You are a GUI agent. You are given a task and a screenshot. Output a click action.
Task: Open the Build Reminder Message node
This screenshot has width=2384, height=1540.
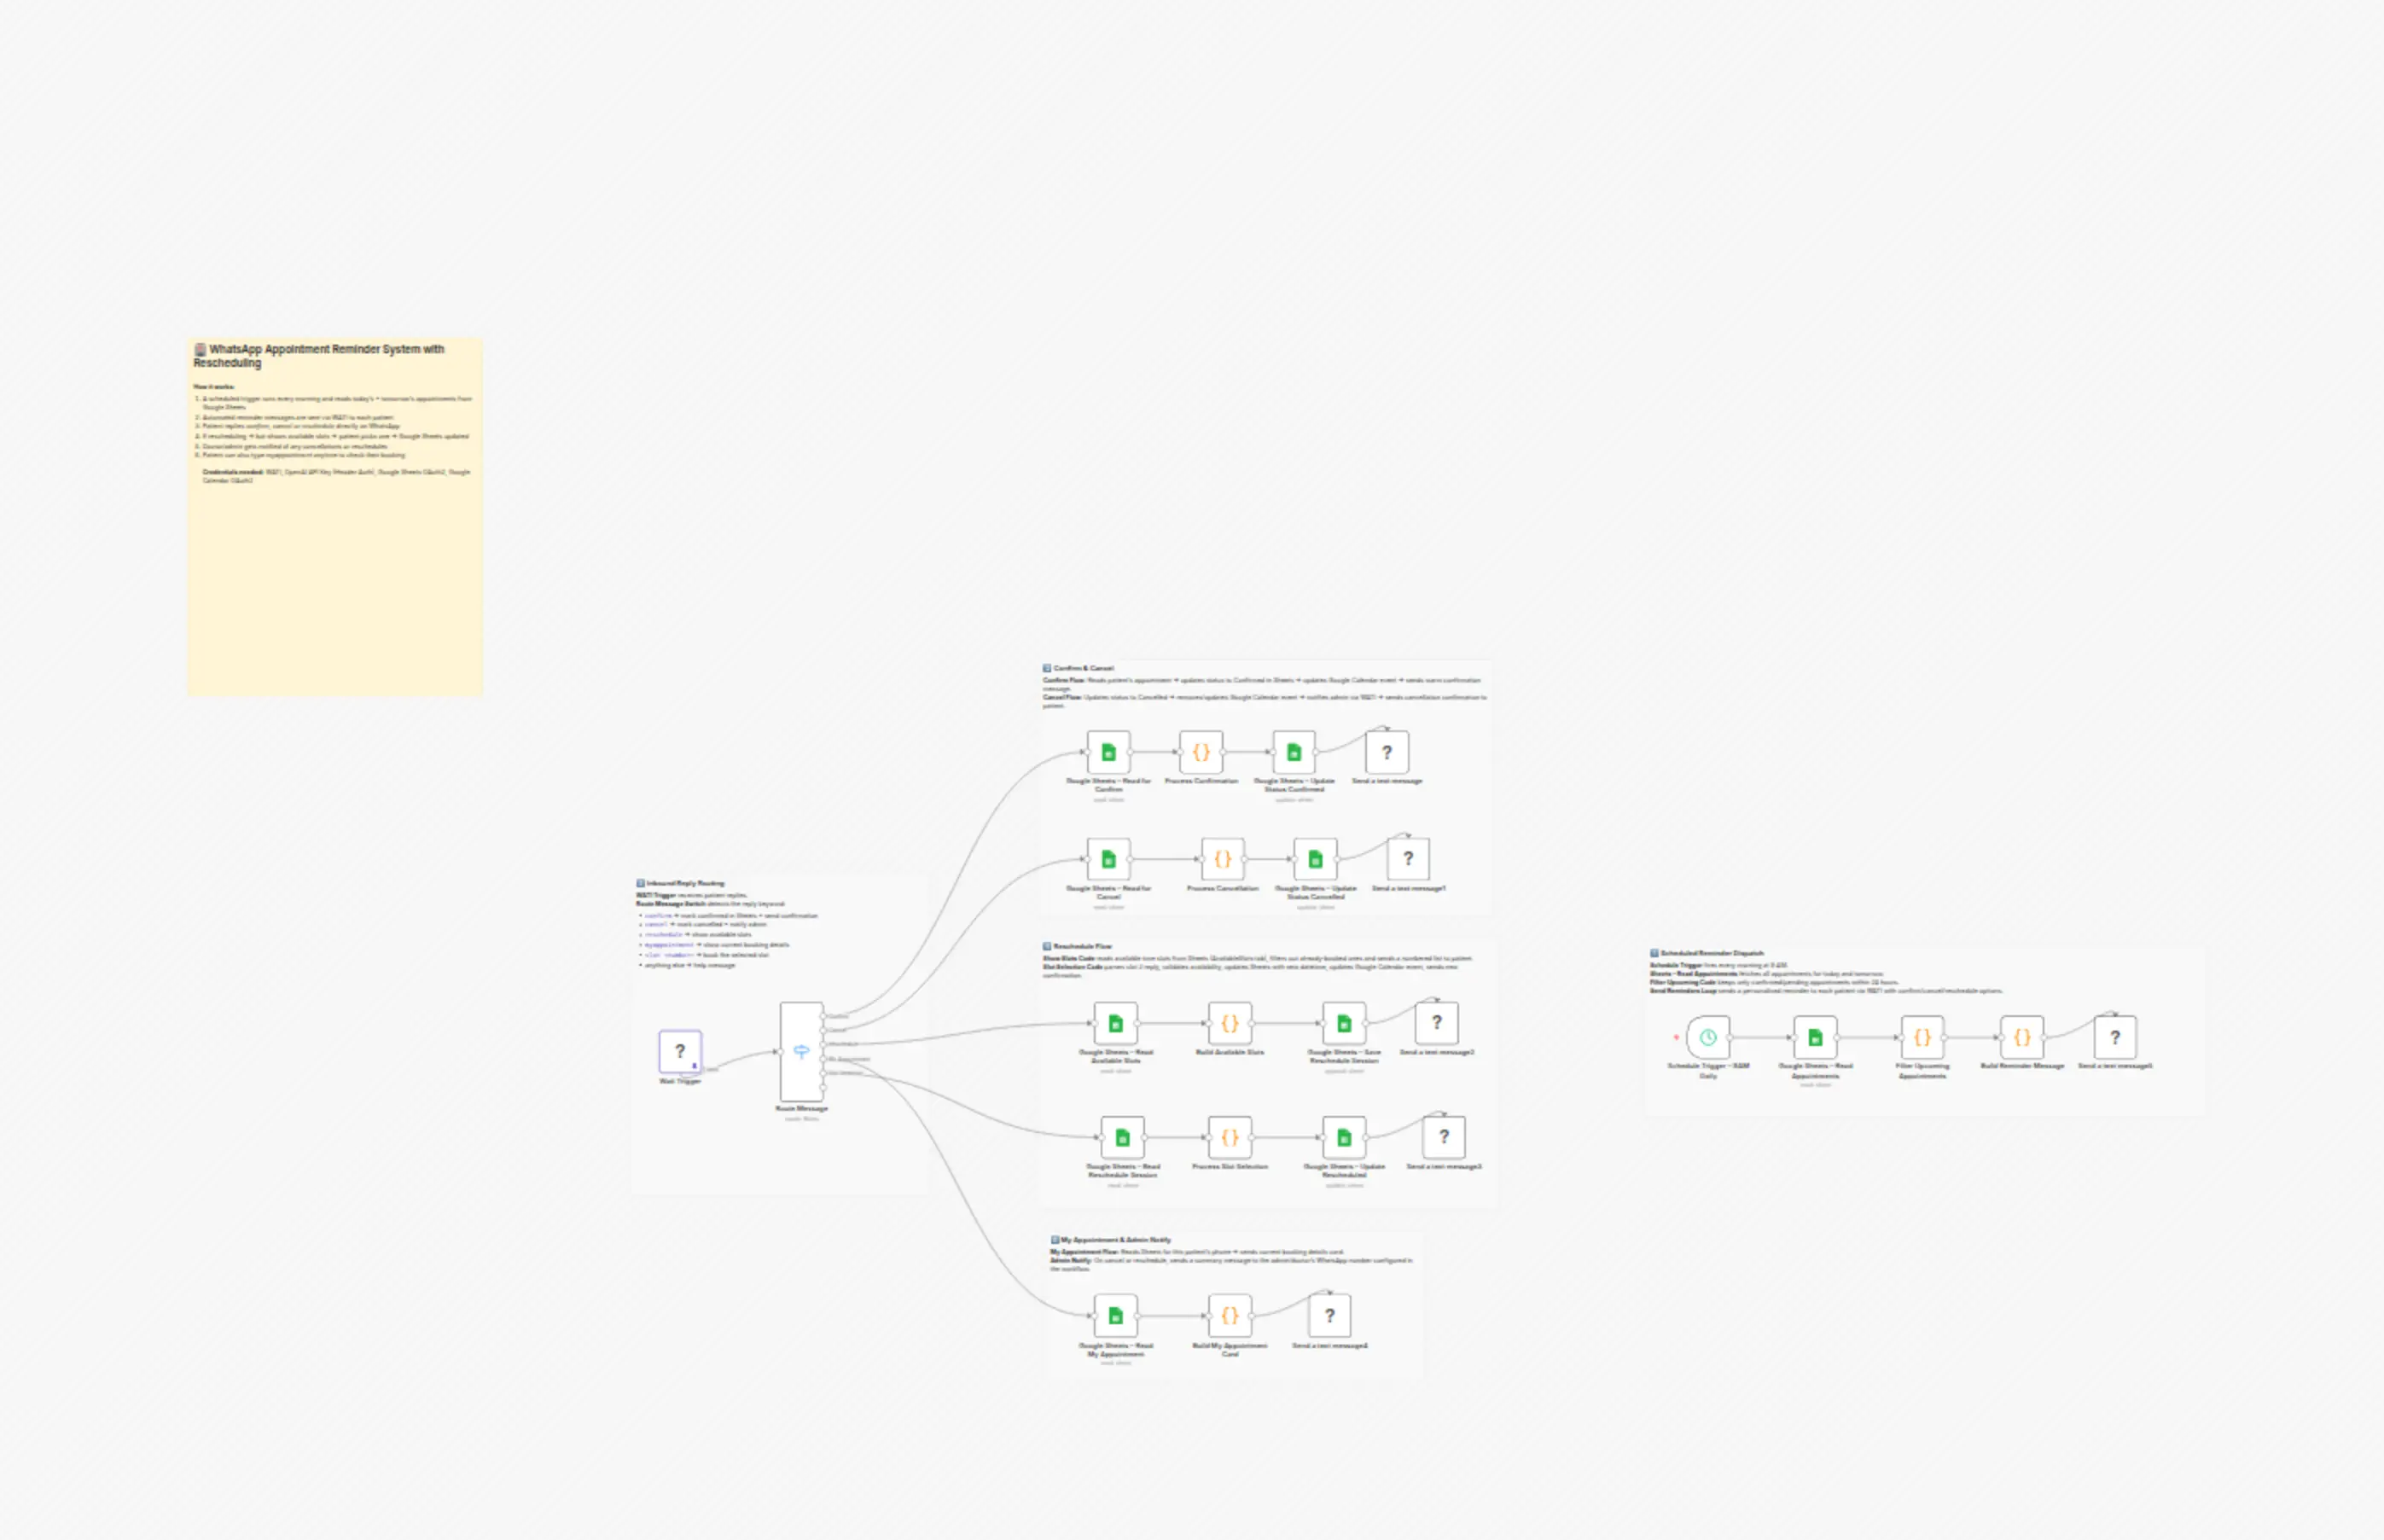[x=2022, y=1037]
